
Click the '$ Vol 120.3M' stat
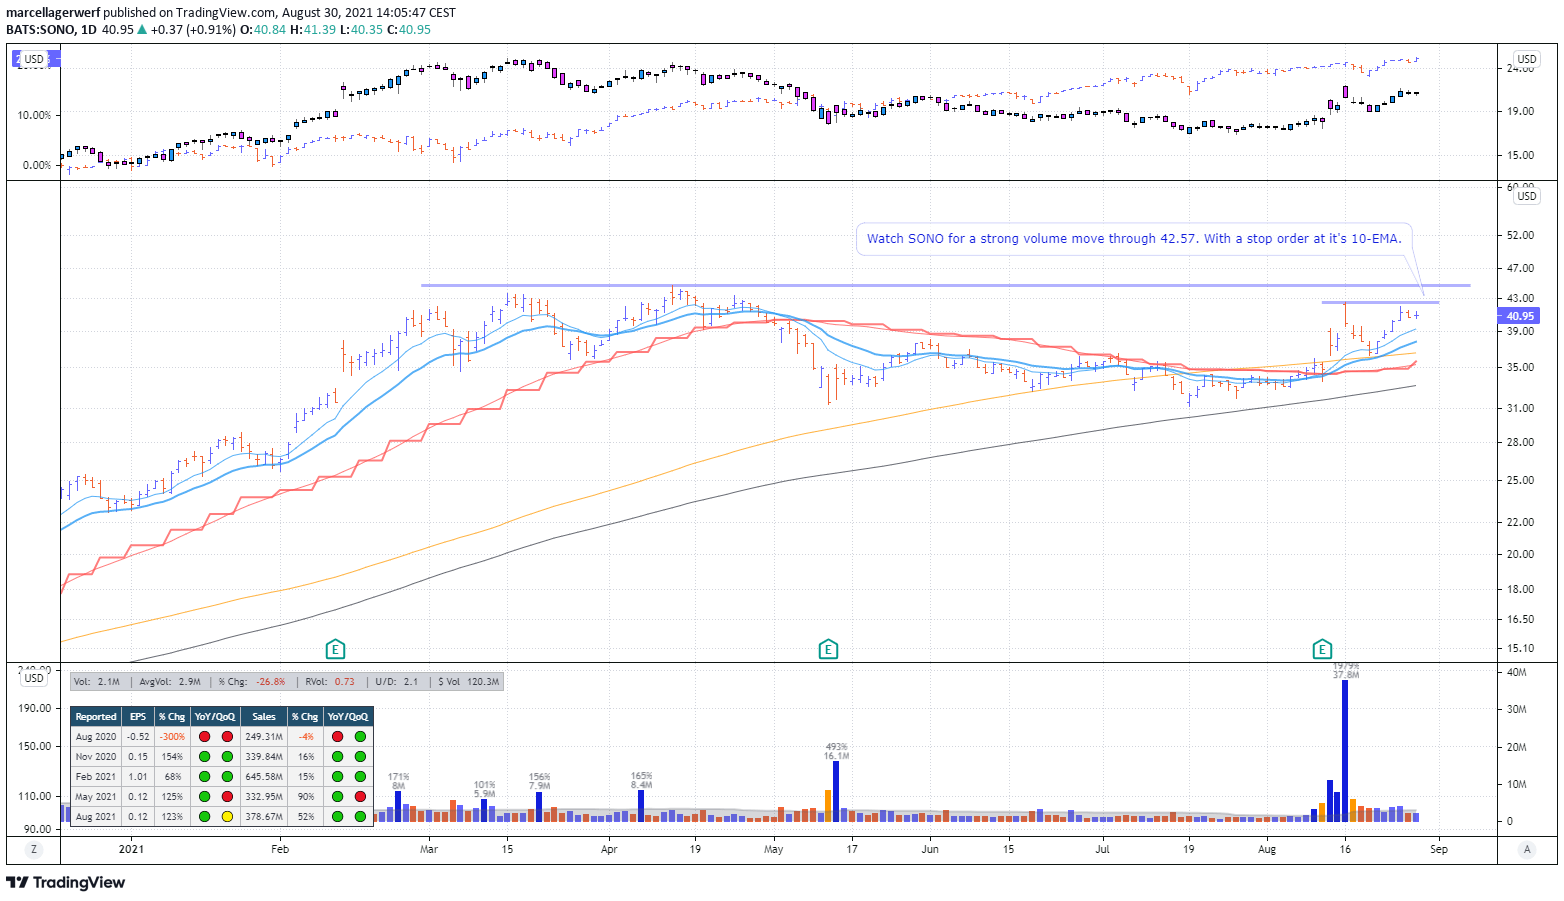point(468,682)
